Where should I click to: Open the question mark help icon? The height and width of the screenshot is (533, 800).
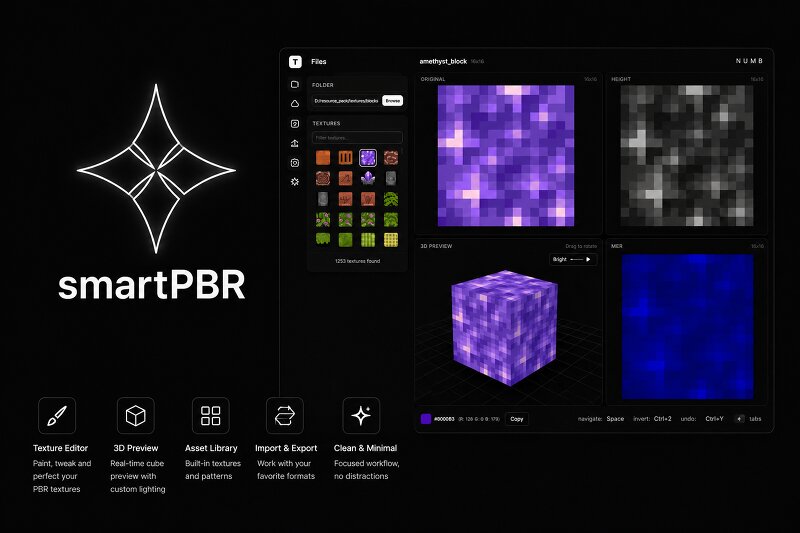[295, 123]
